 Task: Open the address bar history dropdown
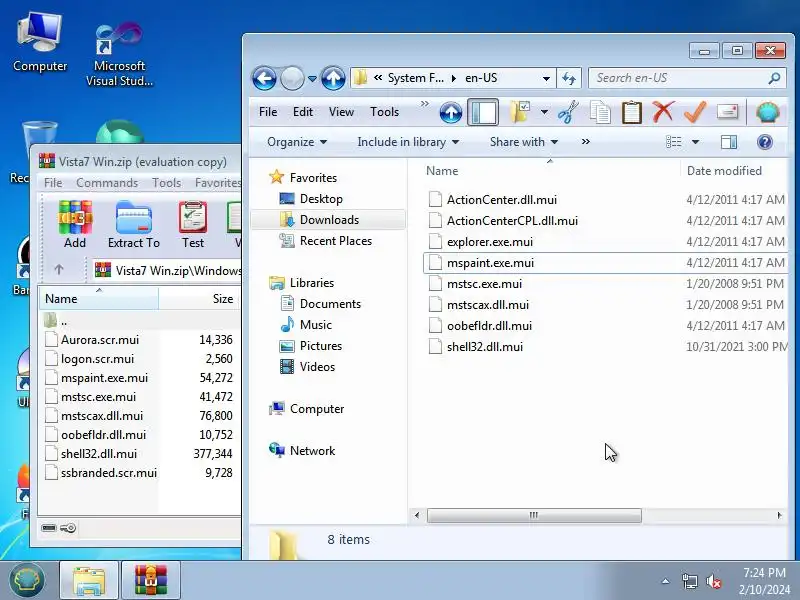(546, 79)
